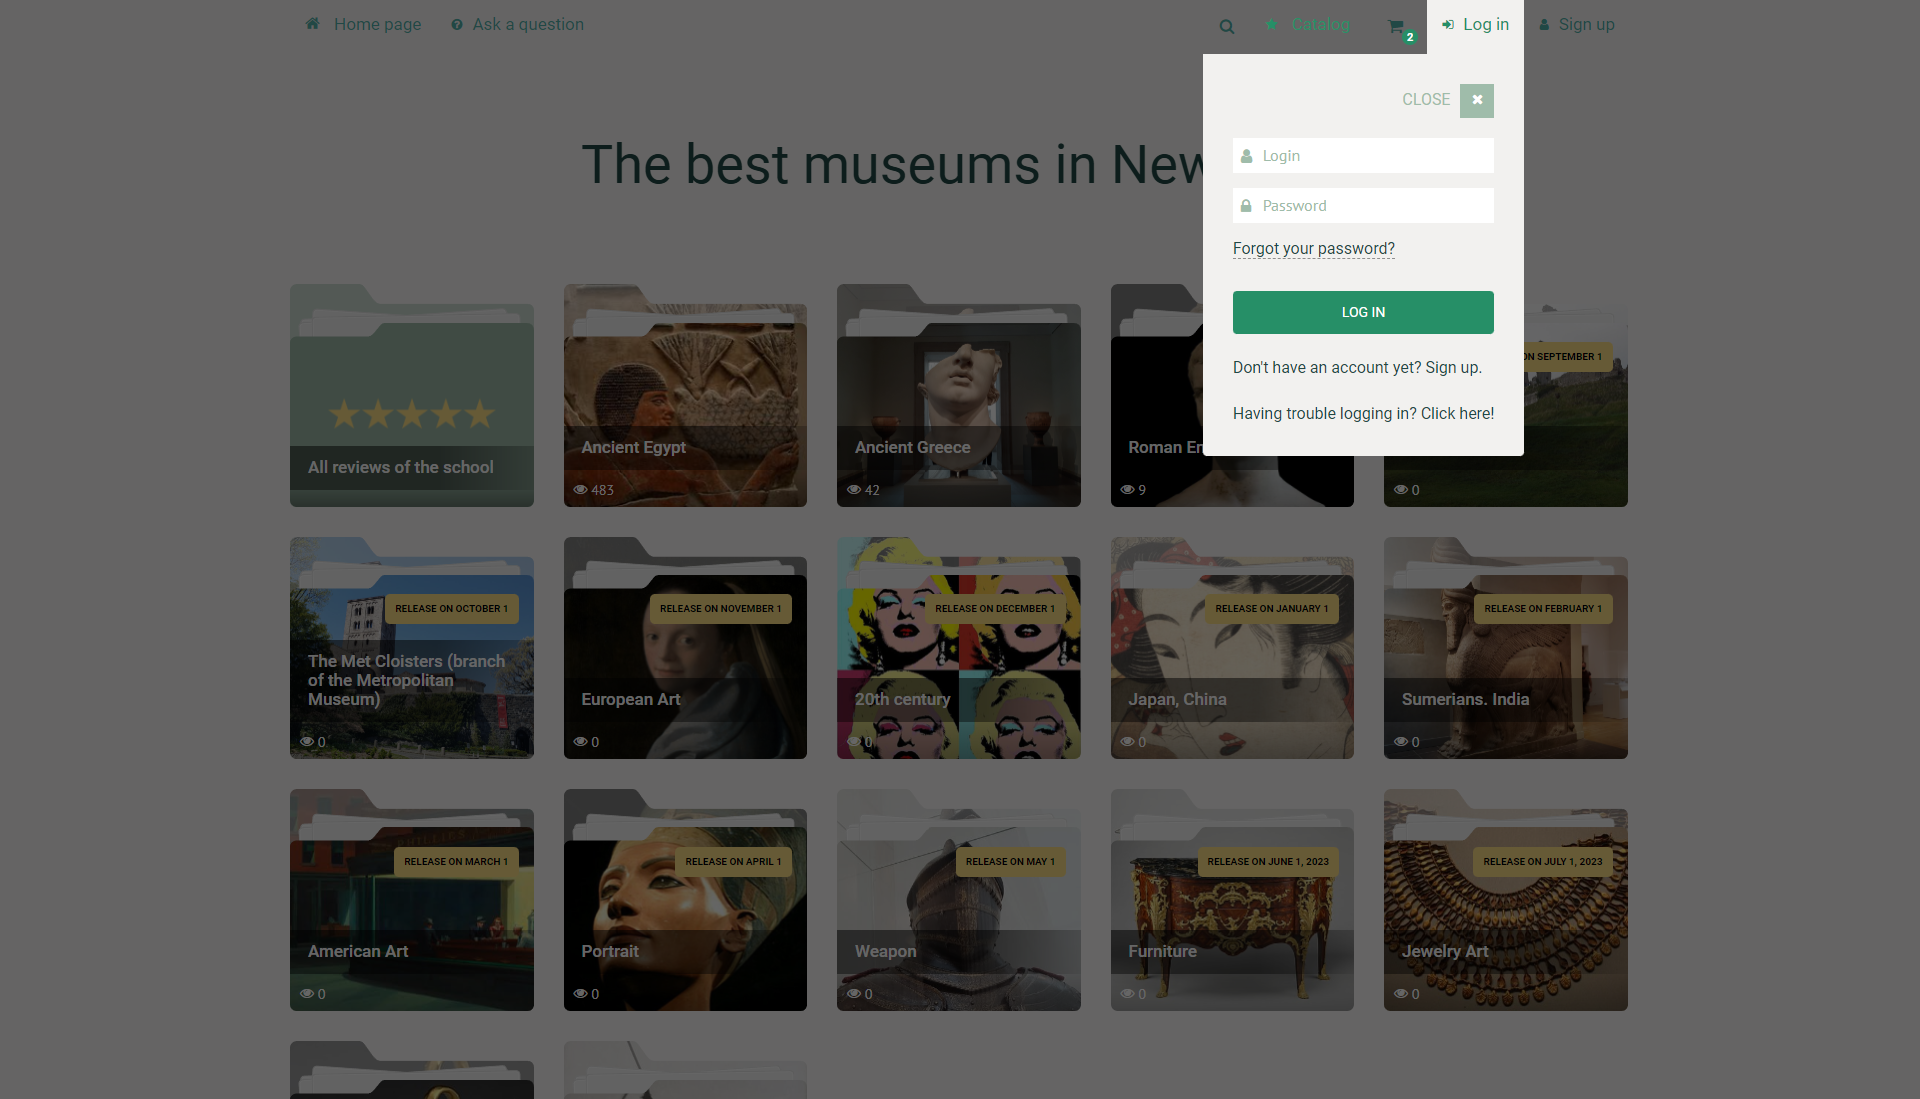This screenshot has height=1099, width=1920.
Task: Click the eye views icon on European Art
Action: point(580,742)
